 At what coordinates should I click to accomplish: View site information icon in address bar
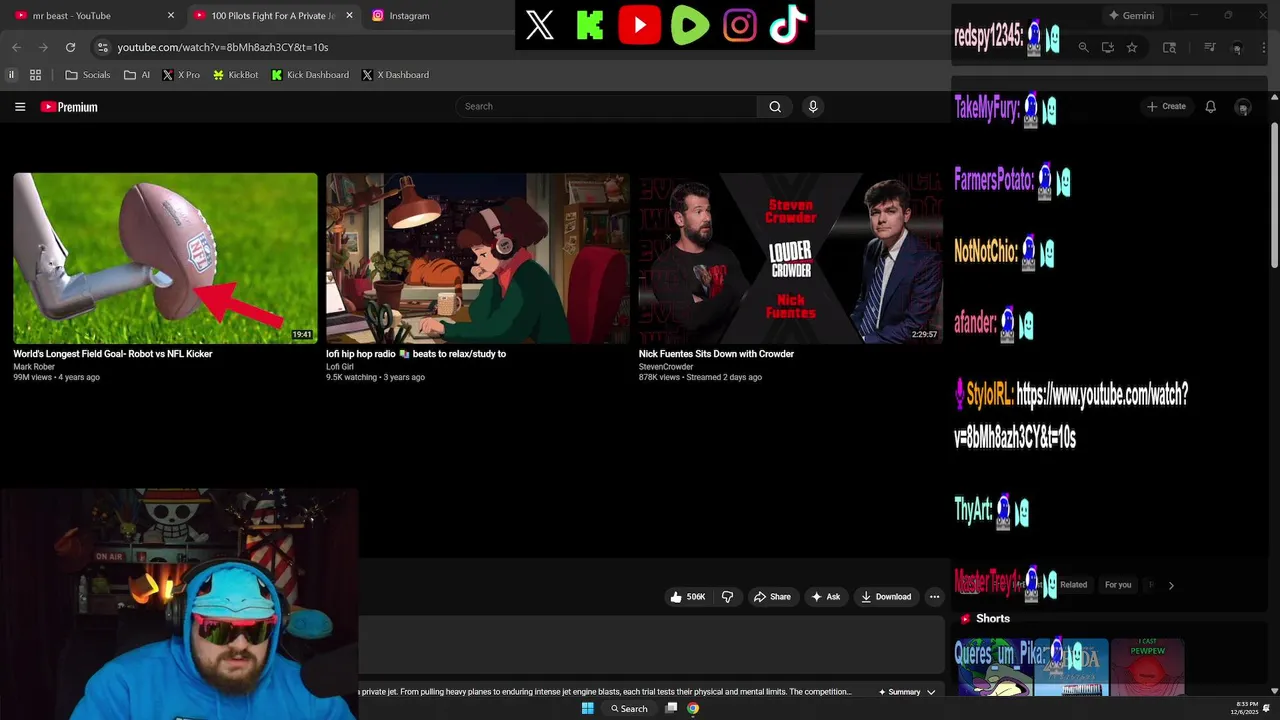(102, 47)
